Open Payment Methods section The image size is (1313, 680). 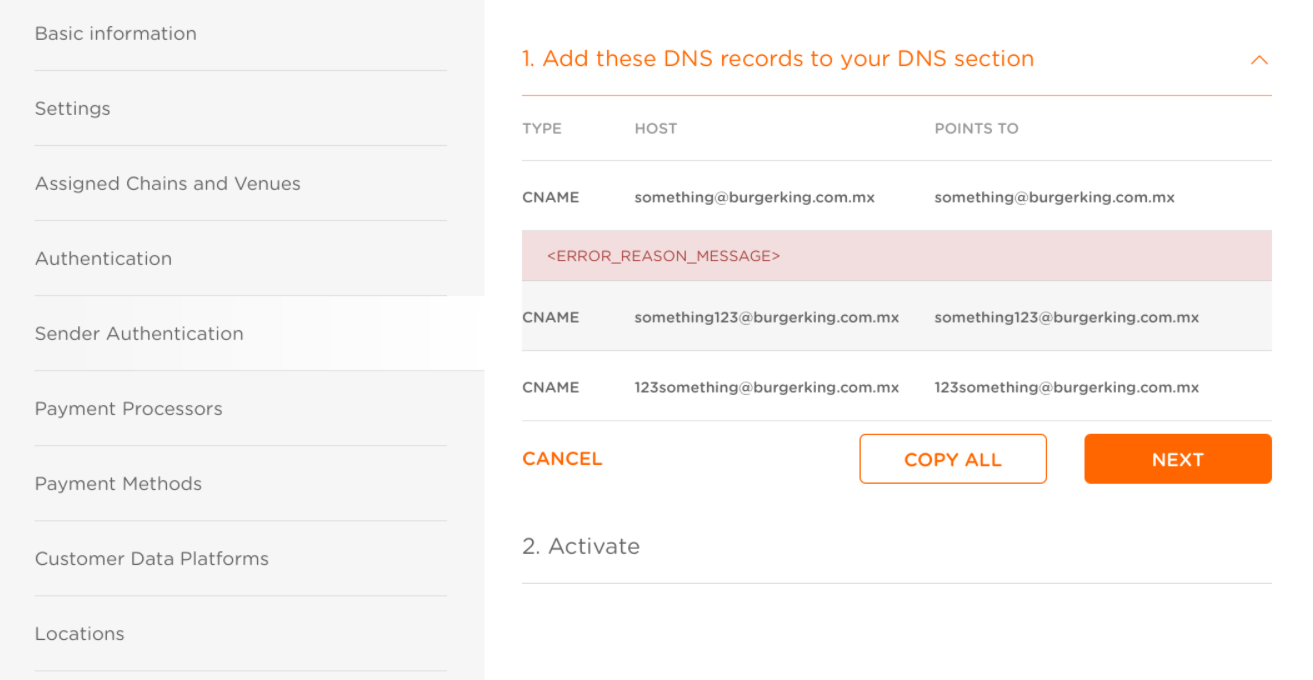click(119, 483)
